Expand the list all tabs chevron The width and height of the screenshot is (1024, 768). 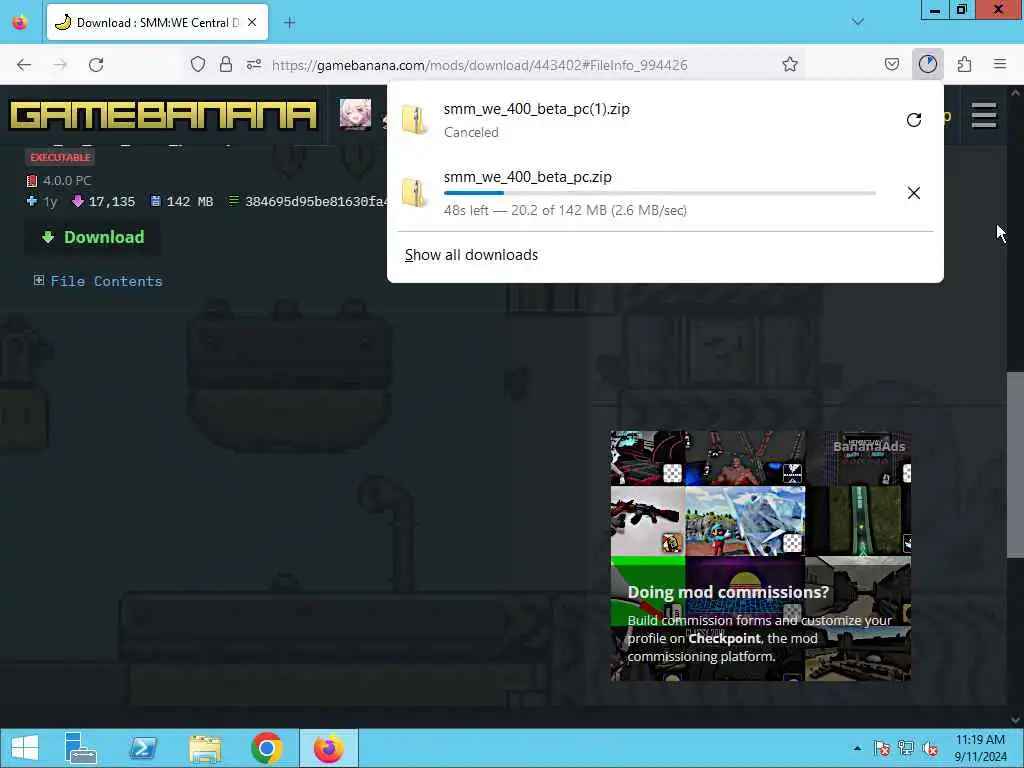coord(858,22)
